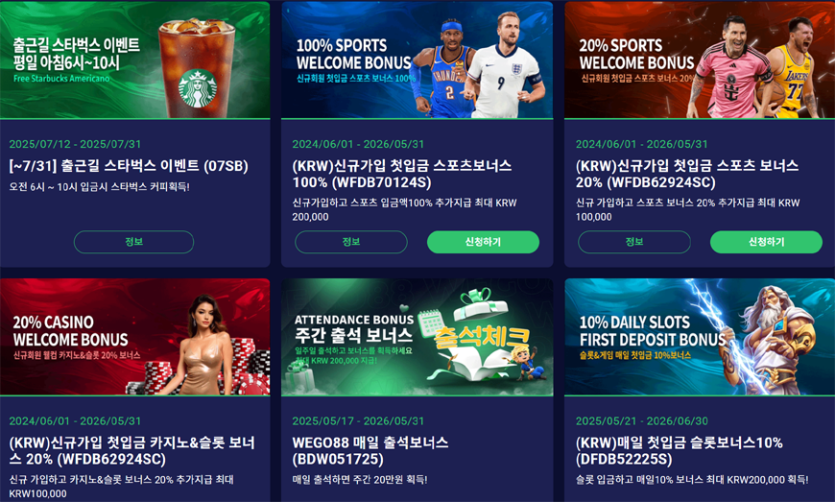The height and width of the screenshot is (502, 835).
Task: Open title 출근길 스타벅스 이벤트 (07SB)
Action: tap(128, 166)
